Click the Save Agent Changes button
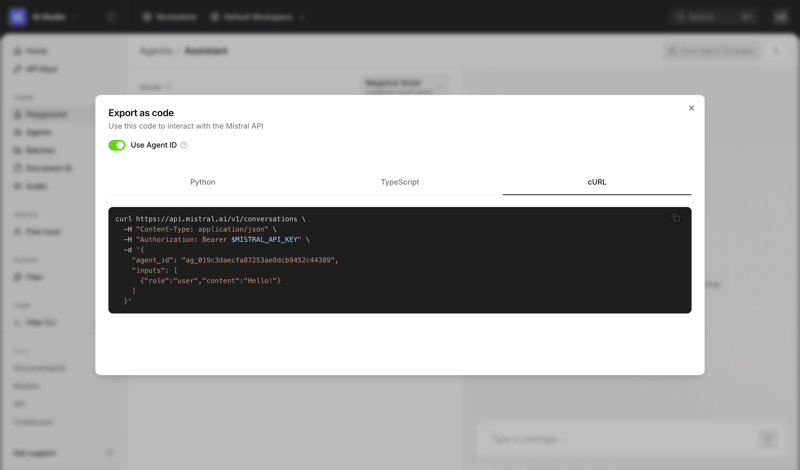800x470 pixels. point(712,51)
